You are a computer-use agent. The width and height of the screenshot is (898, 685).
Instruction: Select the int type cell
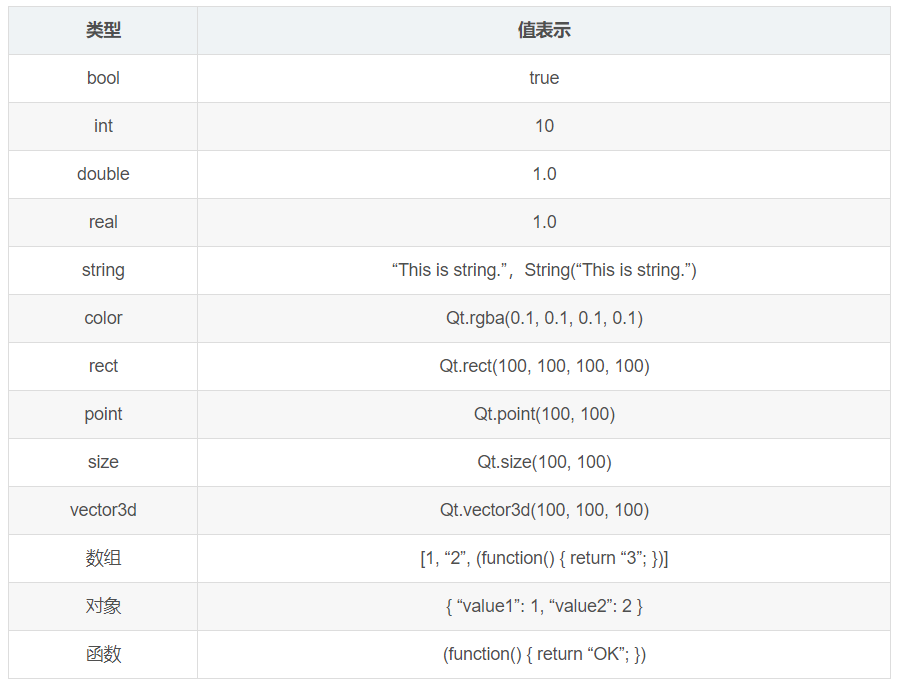(x=103, y=126)
